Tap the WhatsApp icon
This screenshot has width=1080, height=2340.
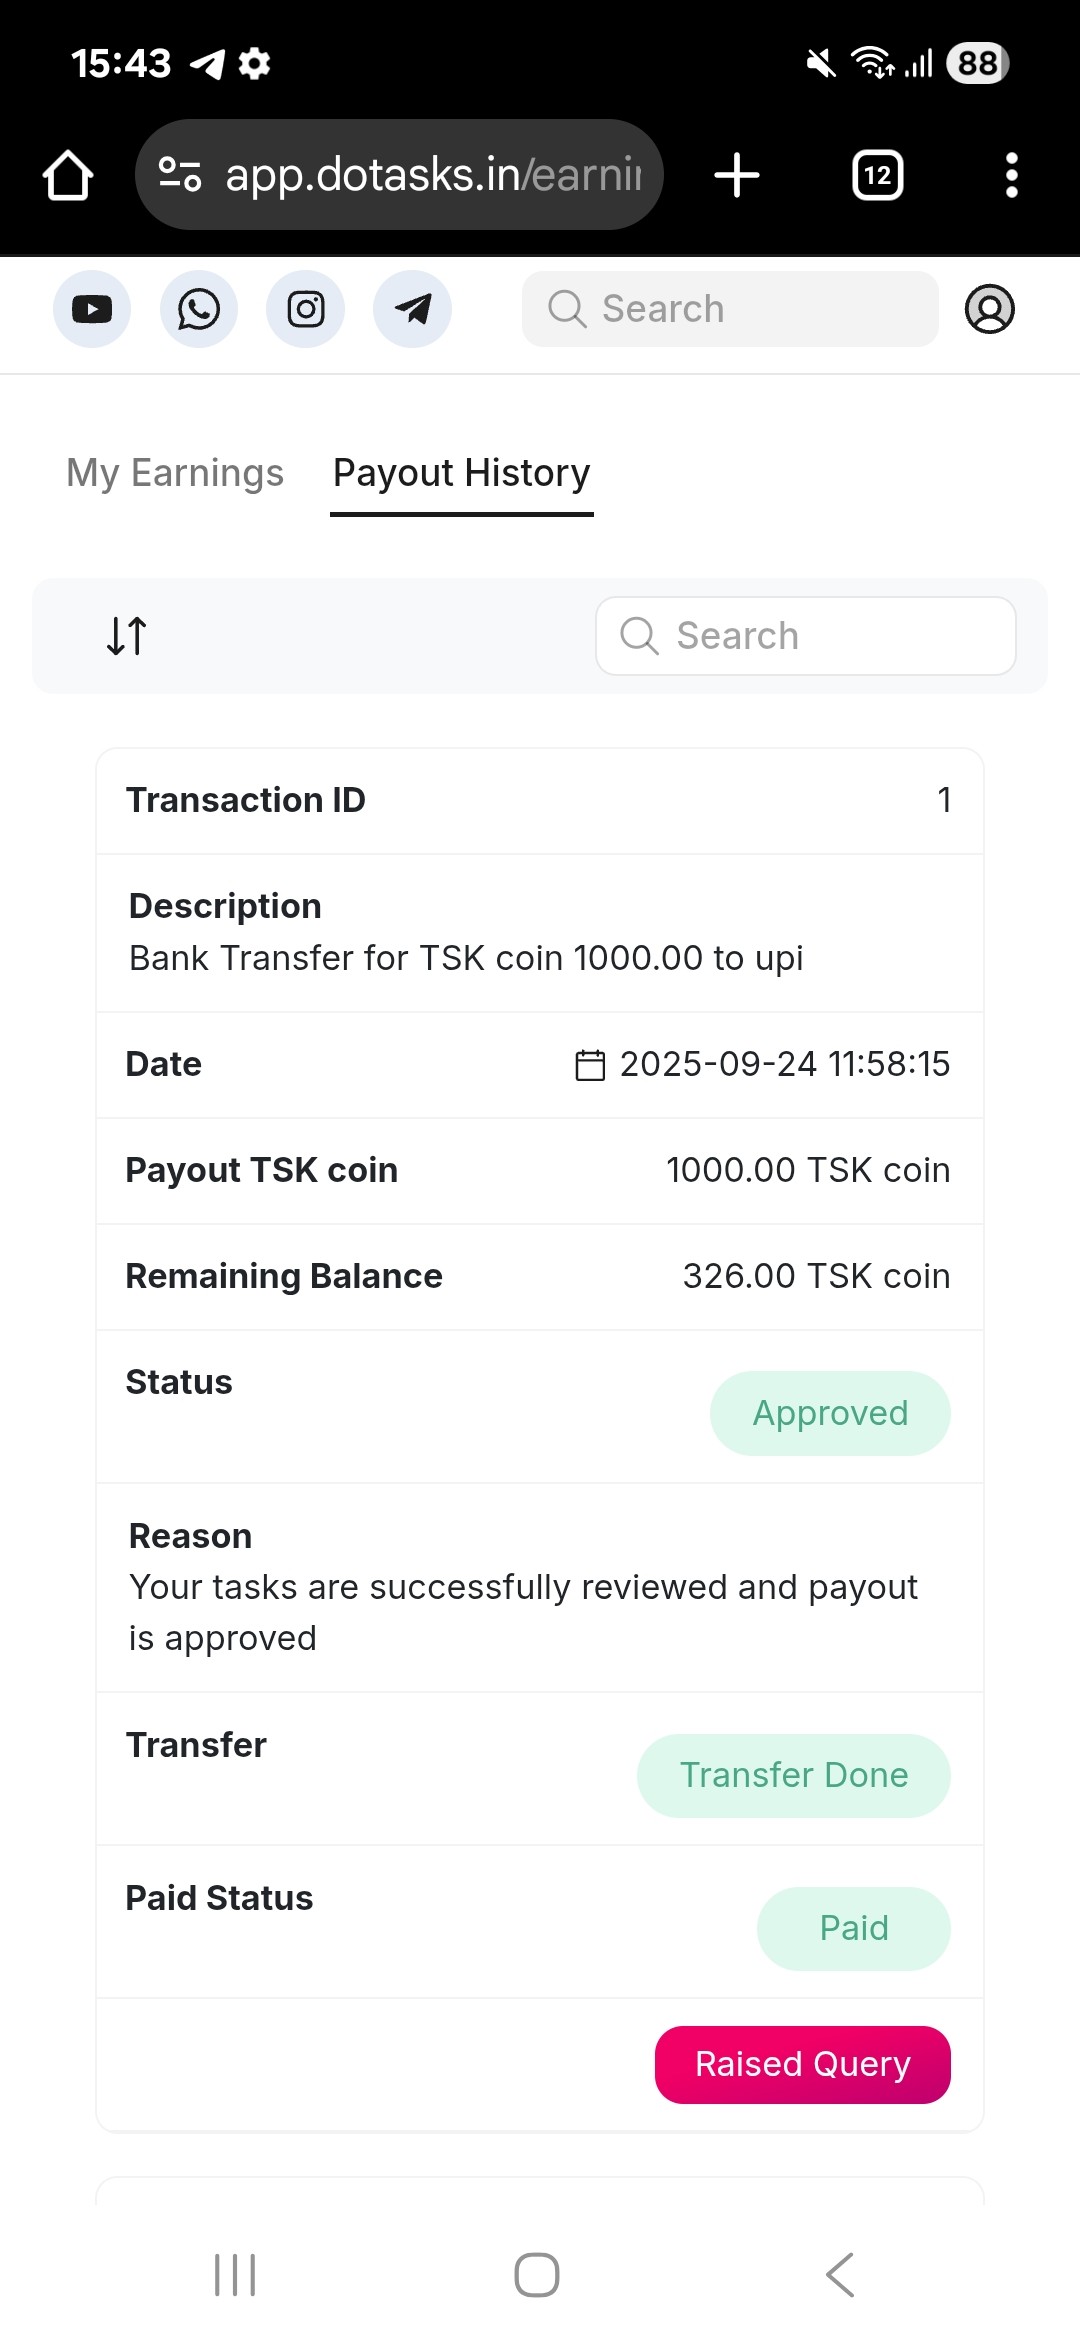(199, 309)
